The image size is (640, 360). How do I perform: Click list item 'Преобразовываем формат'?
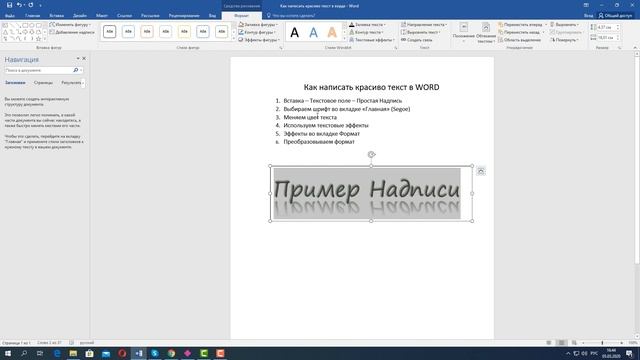[319, 142]
